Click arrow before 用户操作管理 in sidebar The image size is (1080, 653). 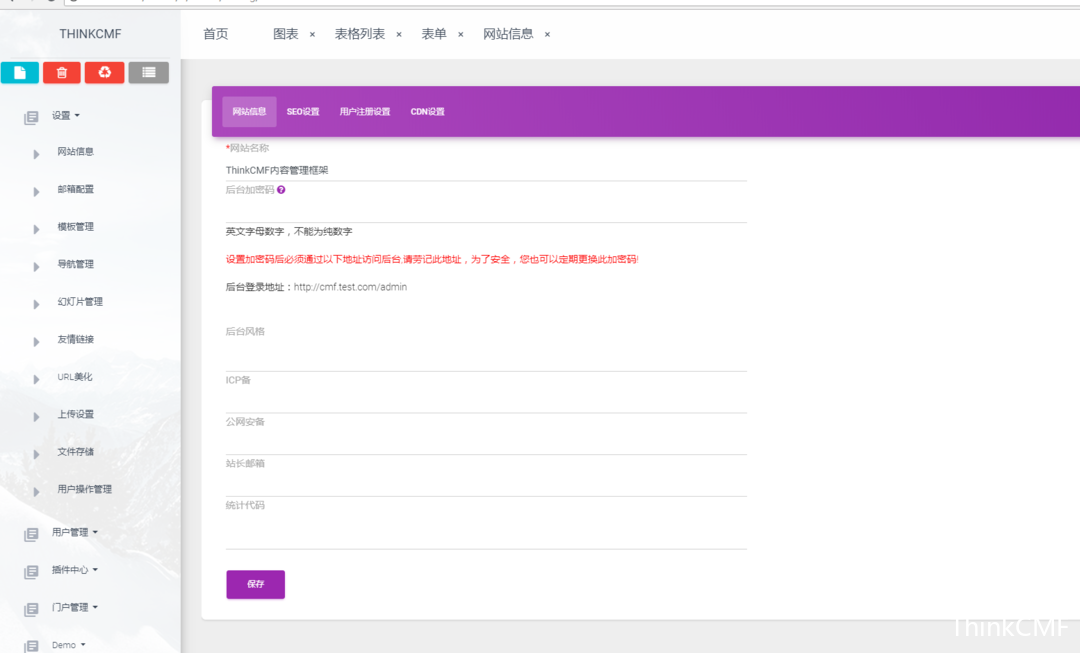(x=37, y=492)
